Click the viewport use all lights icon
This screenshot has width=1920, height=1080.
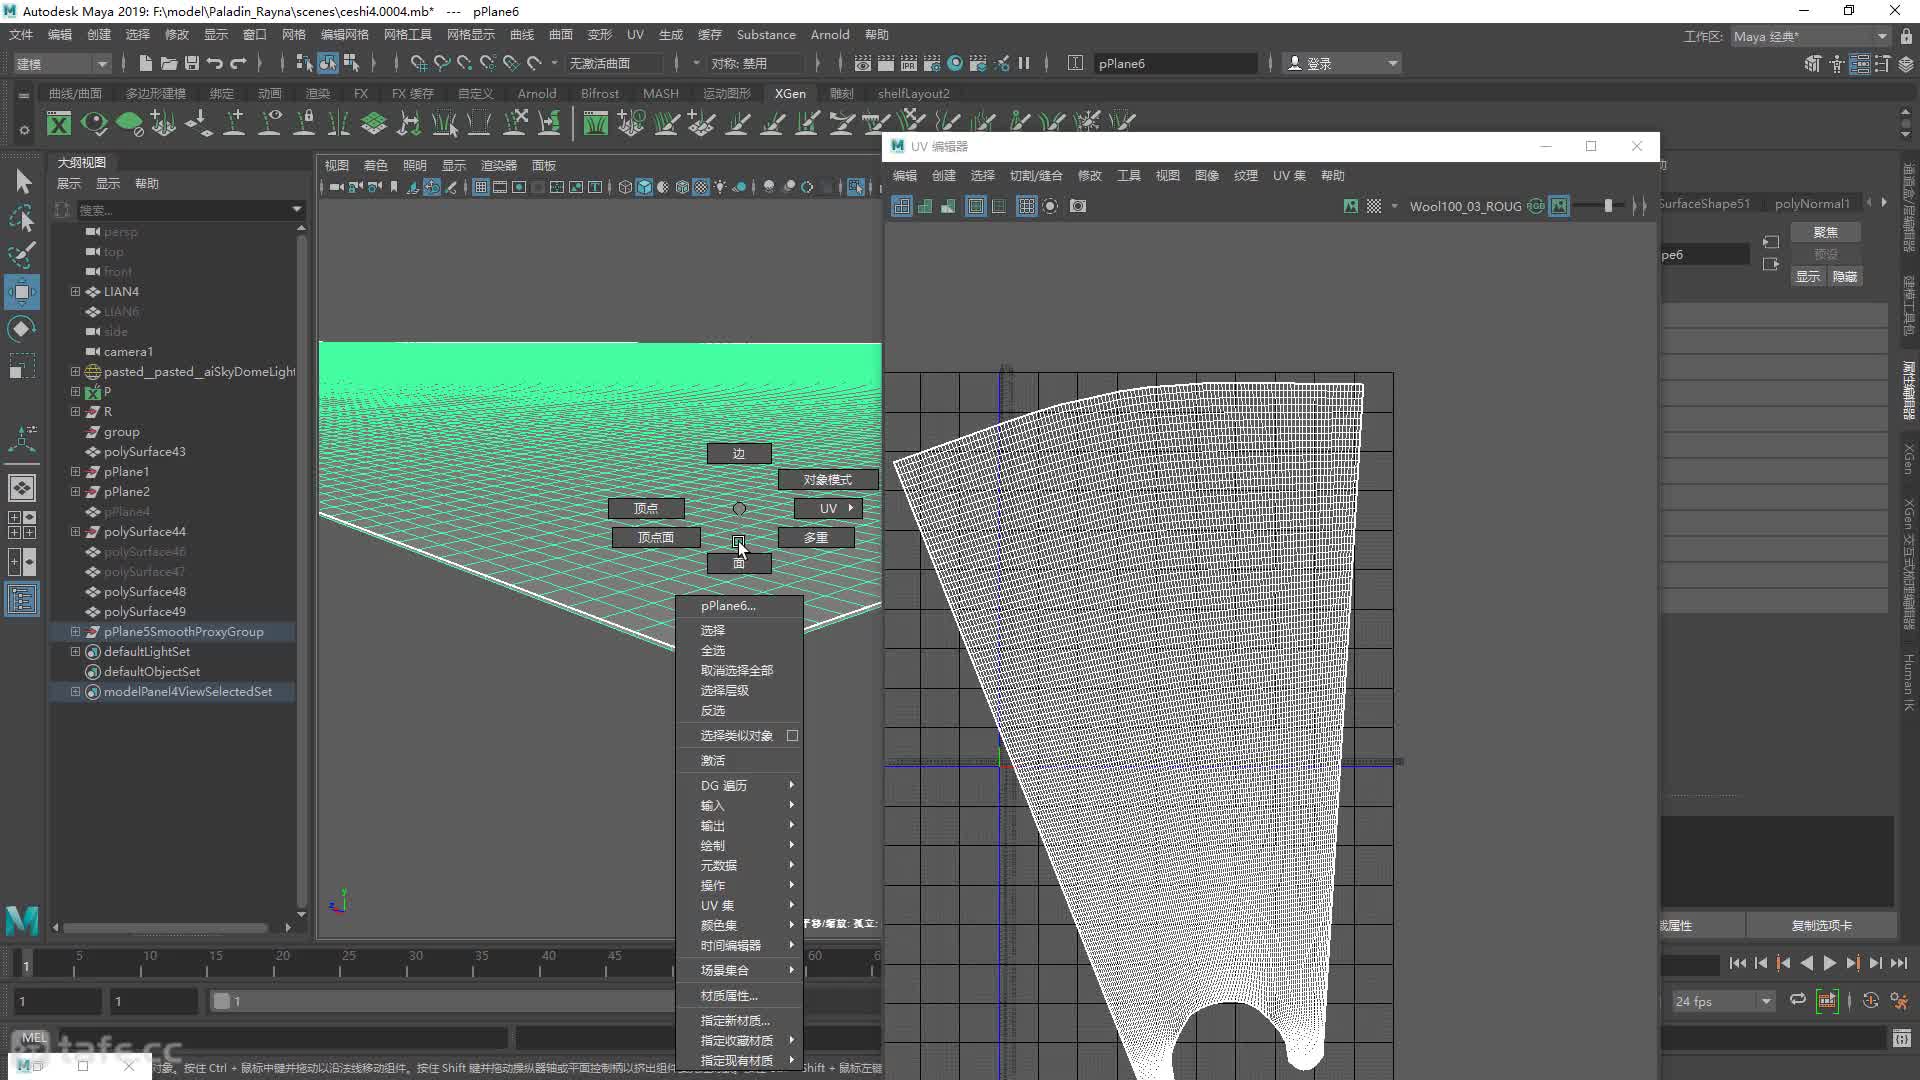(x=719, y=187)
